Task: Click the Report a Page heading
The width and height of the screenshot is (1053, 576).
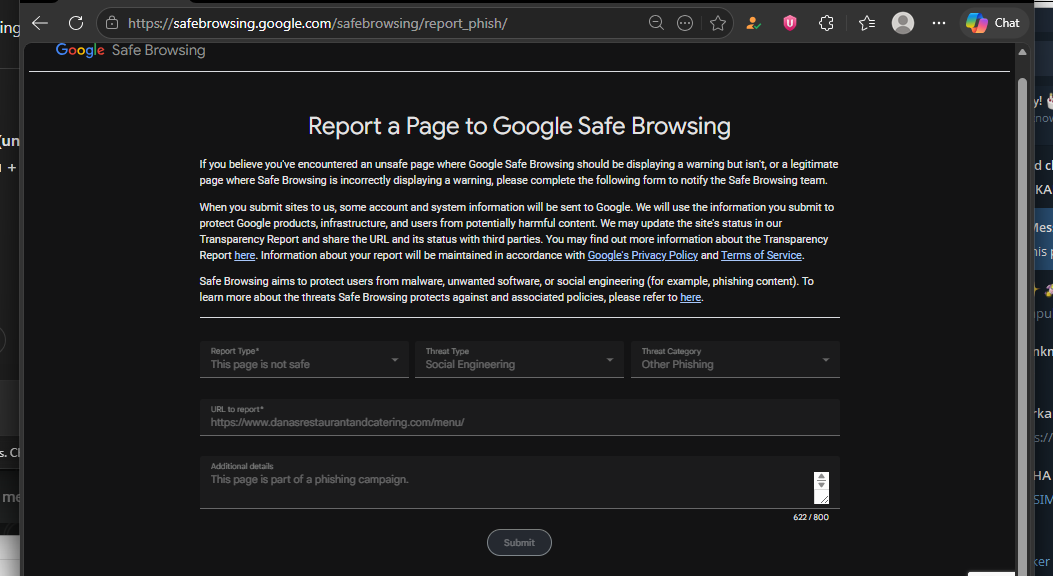Action: click(519, 126)
